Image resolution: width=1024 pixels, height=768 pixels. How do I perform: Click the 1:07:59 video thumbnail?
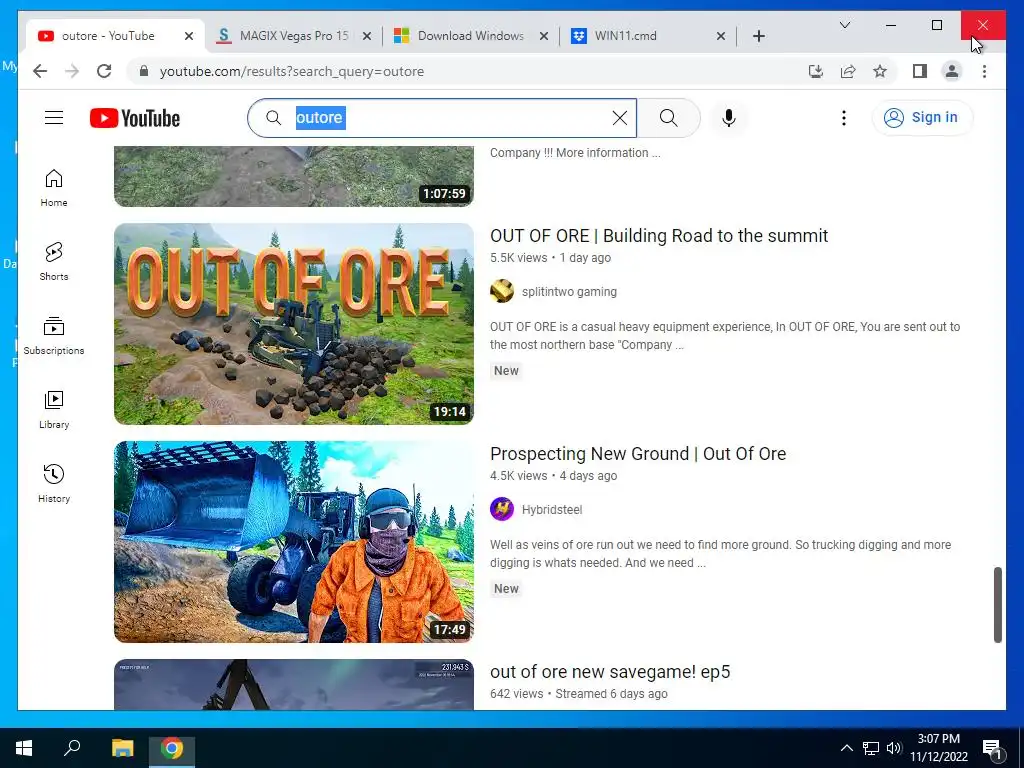294,176
